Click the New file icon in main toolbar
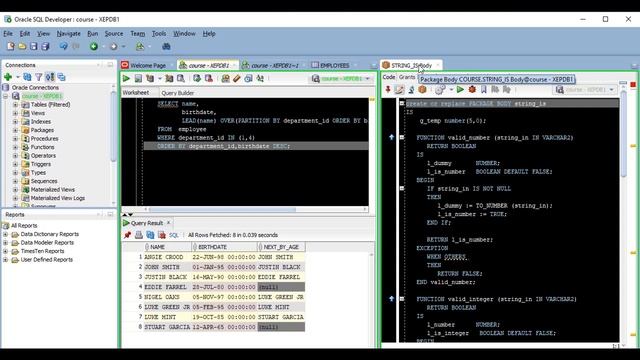 pyautogui.click(x=11, y=47)
